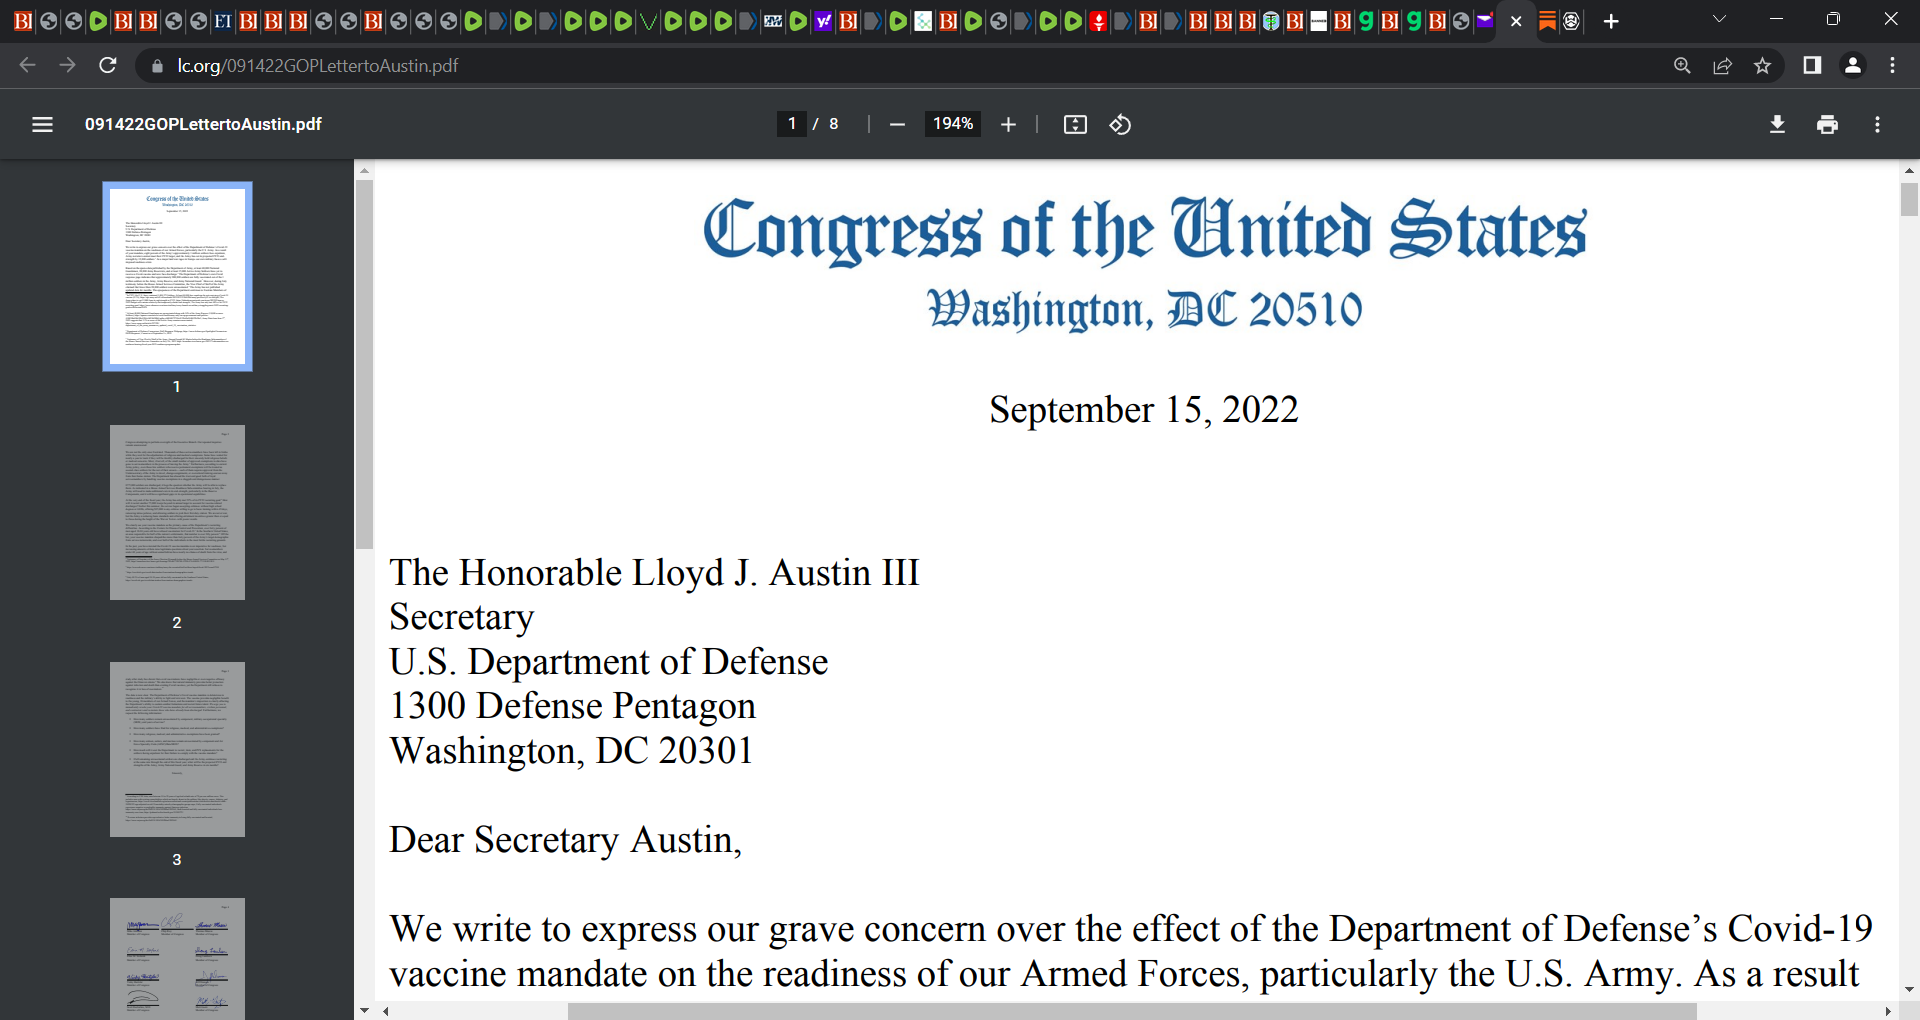Download the PDF file

pos(1777,124)
